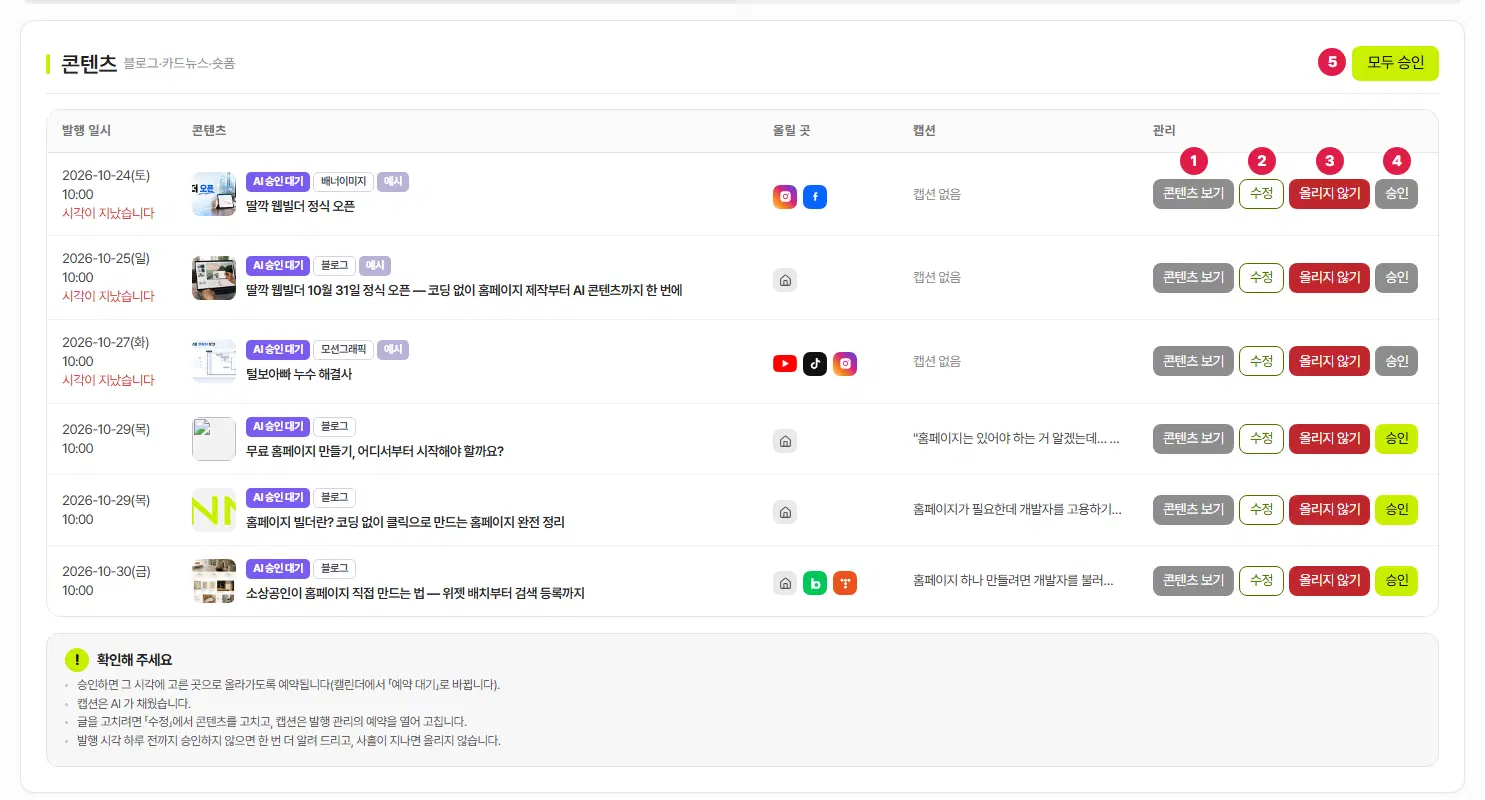Open thumbnail for the 2026-10-25 blog post
Image resolution: width=1485 pixels, height=800 pixels.
[214, 278]
